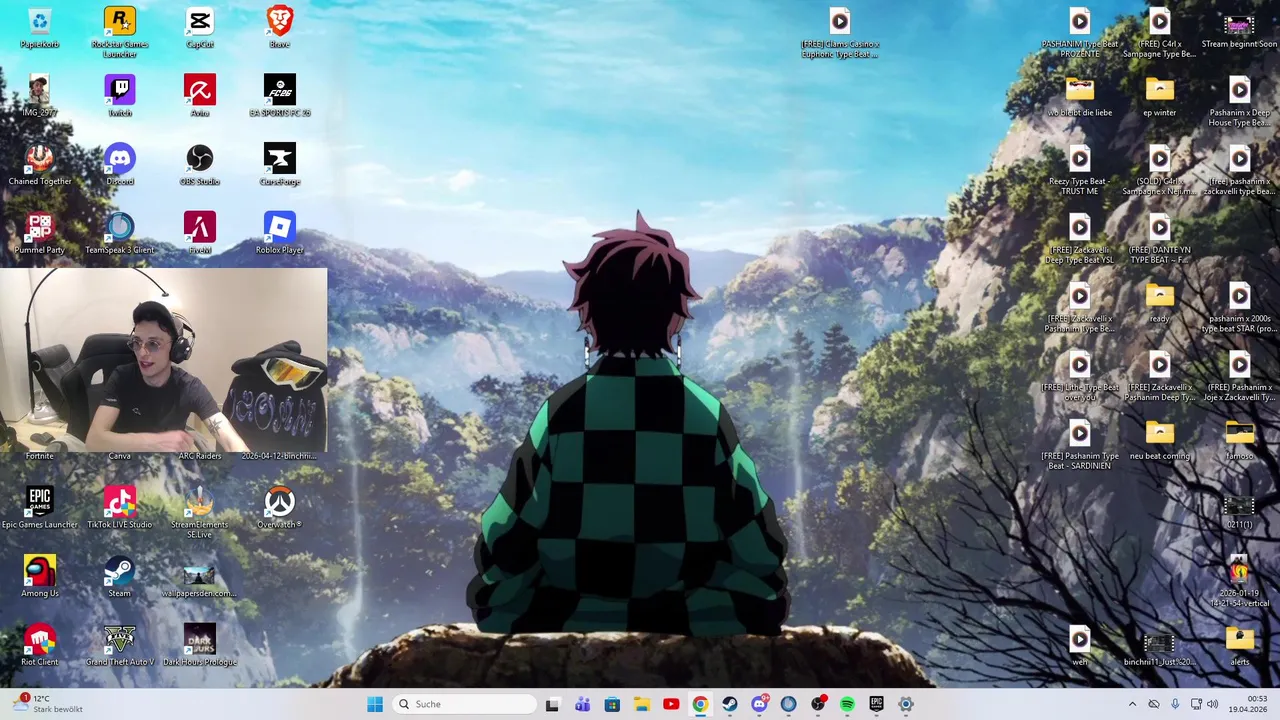This screenshot has height=720, width=1280.
Task: Open the FiveM desktop shortcut
Action: click(x=199, y=233)
